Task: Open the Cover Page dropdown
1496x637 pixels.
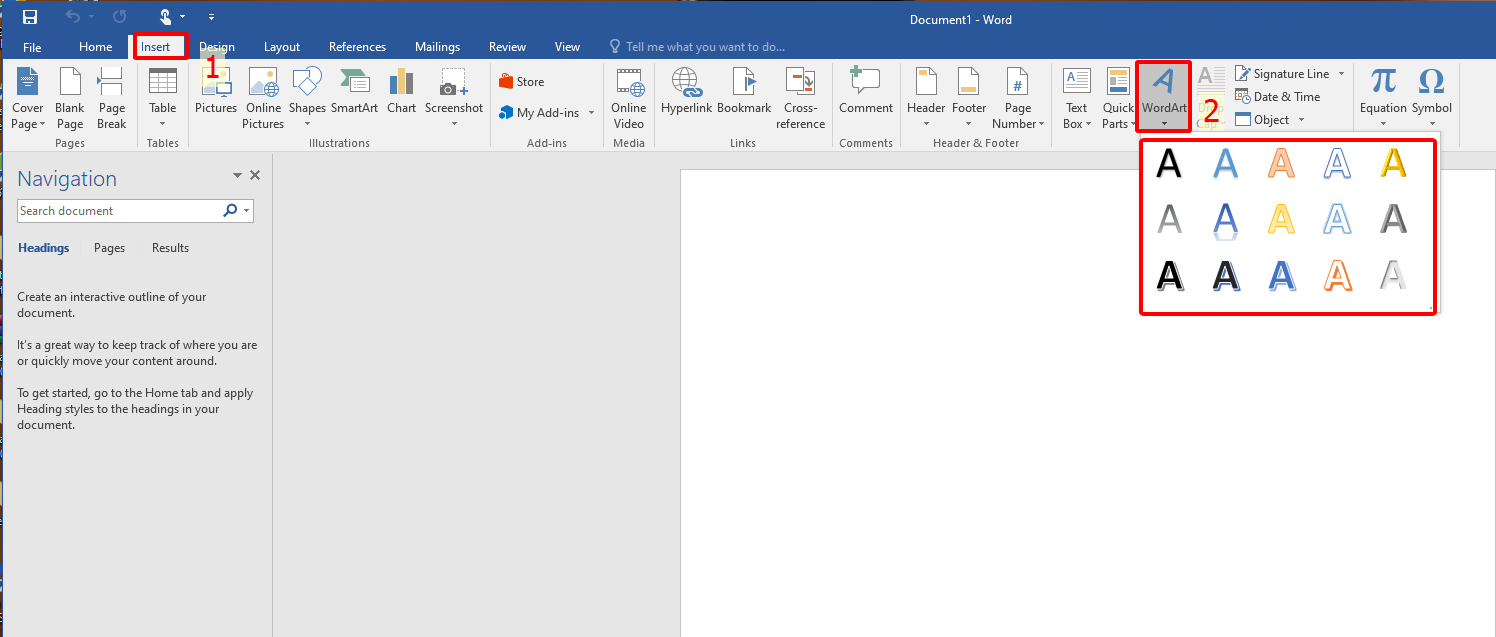Action: click(28, 99)
